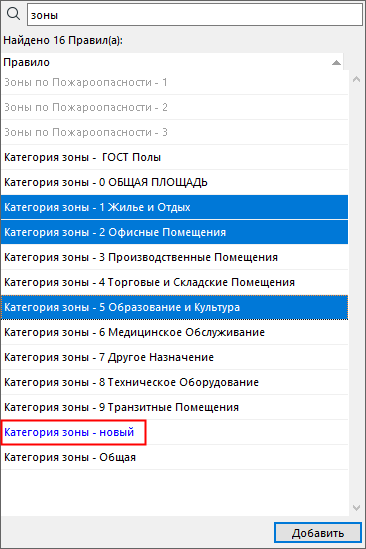366x549 pixels.
Task: Click "Категория зоны - 5 Образование и Культура"
Action: (x=174, y=307)
